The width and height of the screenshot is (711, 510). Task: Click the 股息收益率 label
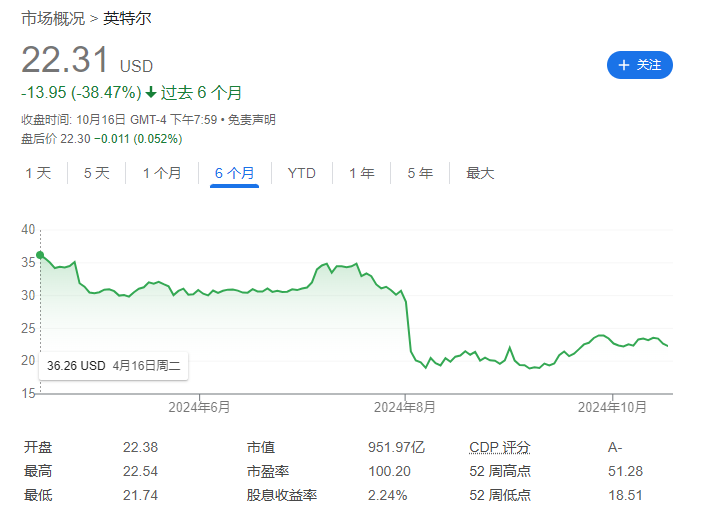point(282,495)
